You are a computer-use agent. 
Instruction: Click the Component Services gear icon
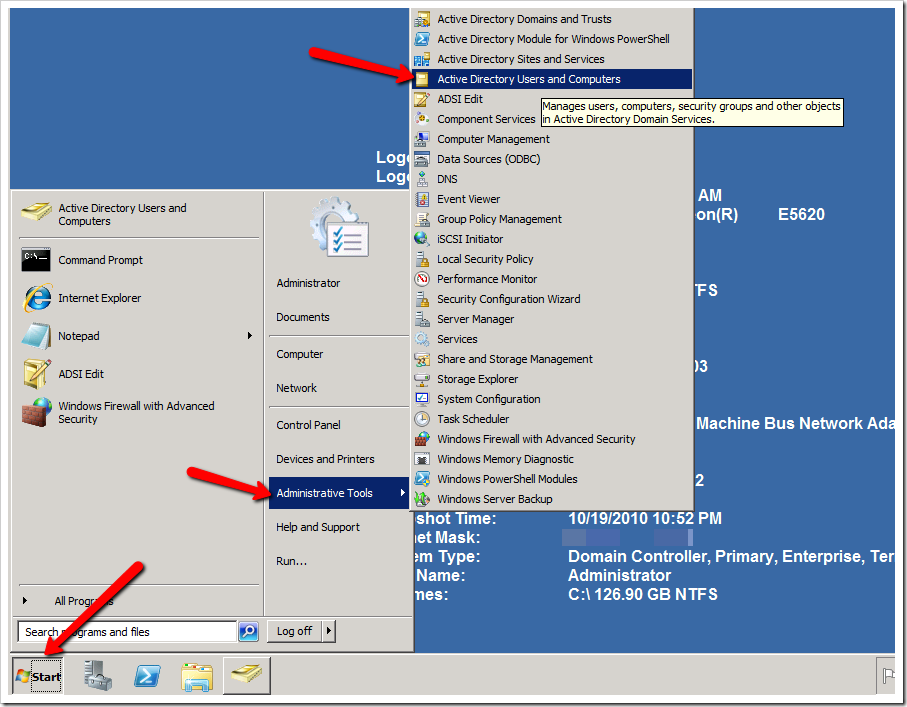pyautogui.click(x=422, y=119)
